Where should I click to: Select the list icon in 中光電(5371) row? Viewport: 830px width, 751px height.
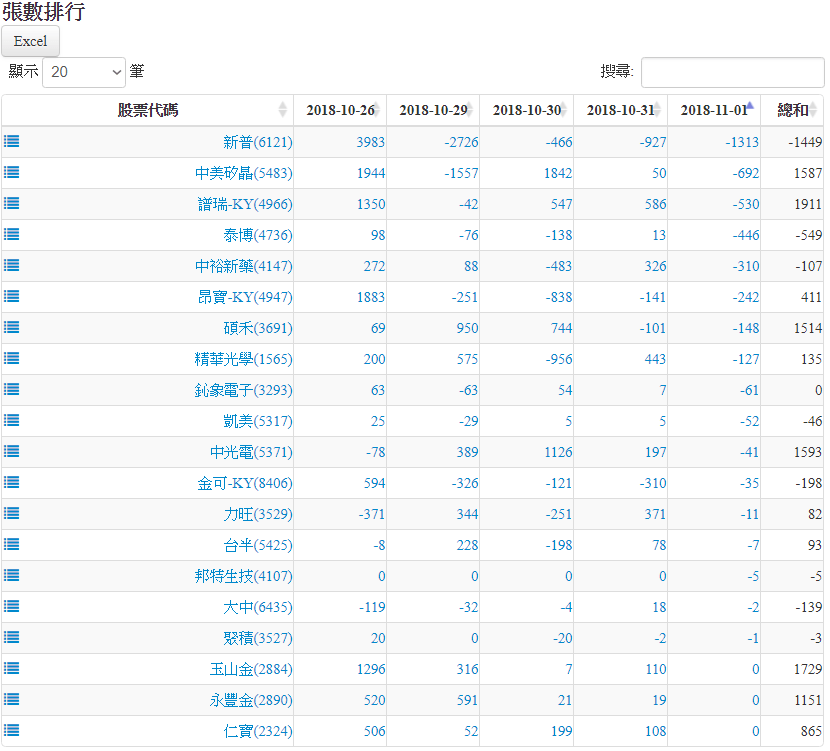pos(12,452)
